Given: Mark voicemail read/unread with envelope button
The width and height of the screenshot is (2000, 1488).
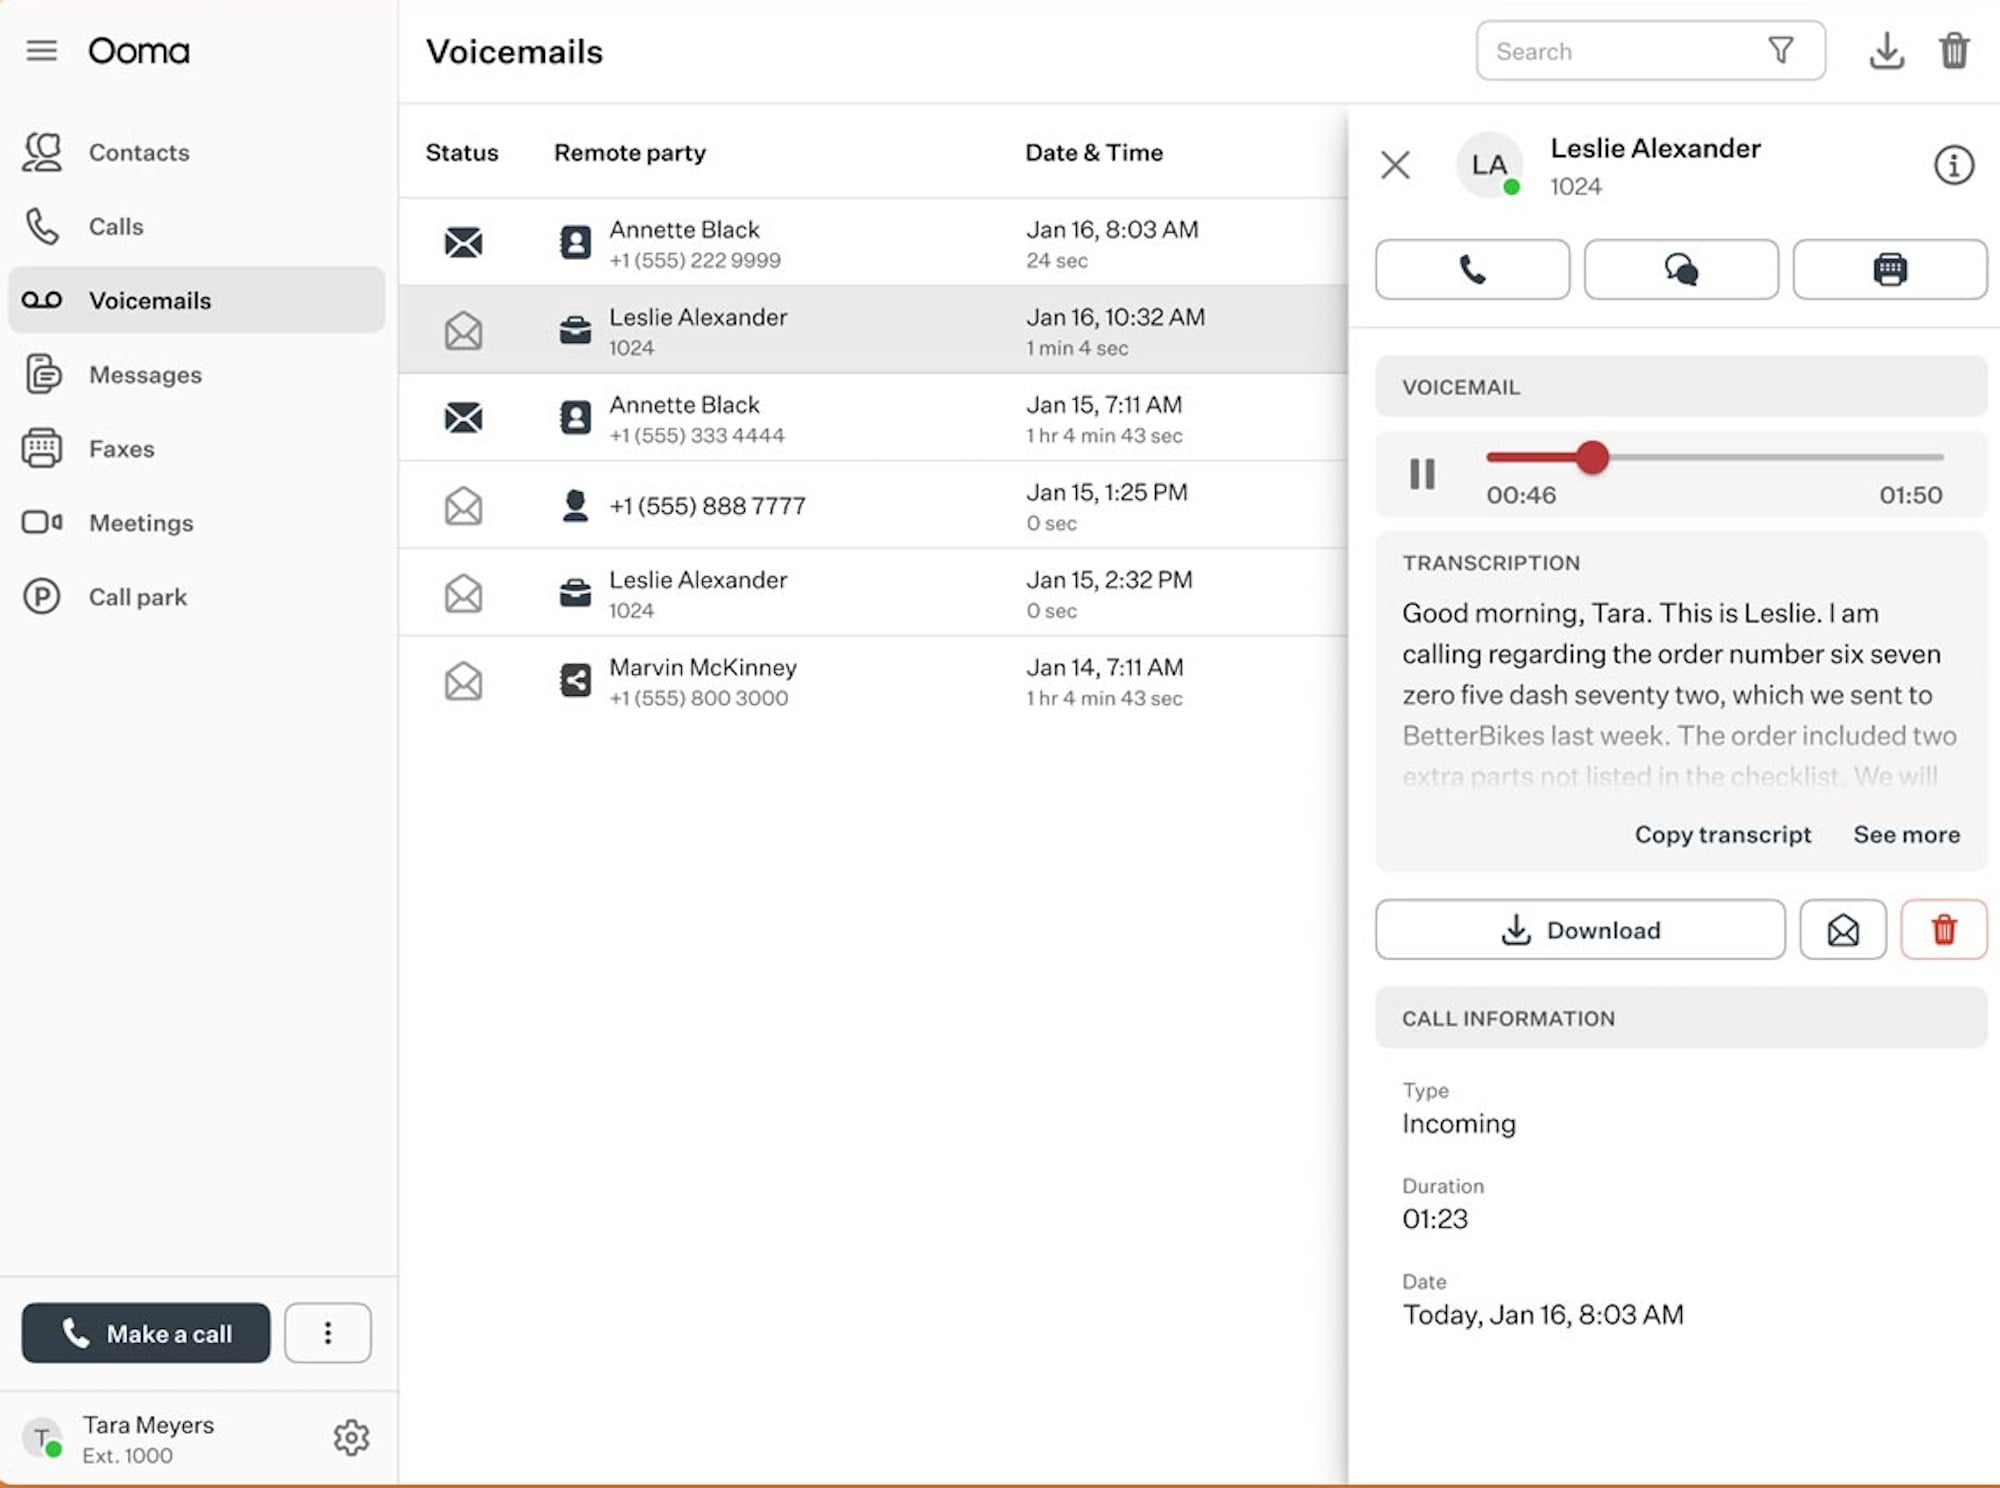Looking at the screenshot, I should point(1843,930).
